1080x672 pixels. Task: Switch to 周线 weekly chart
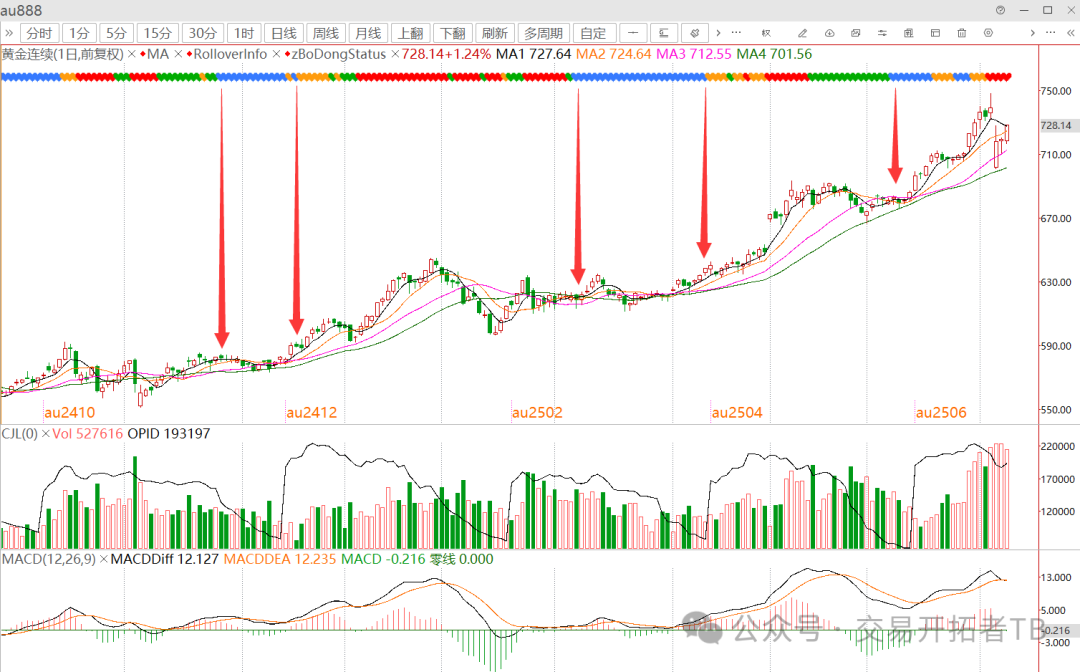pos(326,33)
